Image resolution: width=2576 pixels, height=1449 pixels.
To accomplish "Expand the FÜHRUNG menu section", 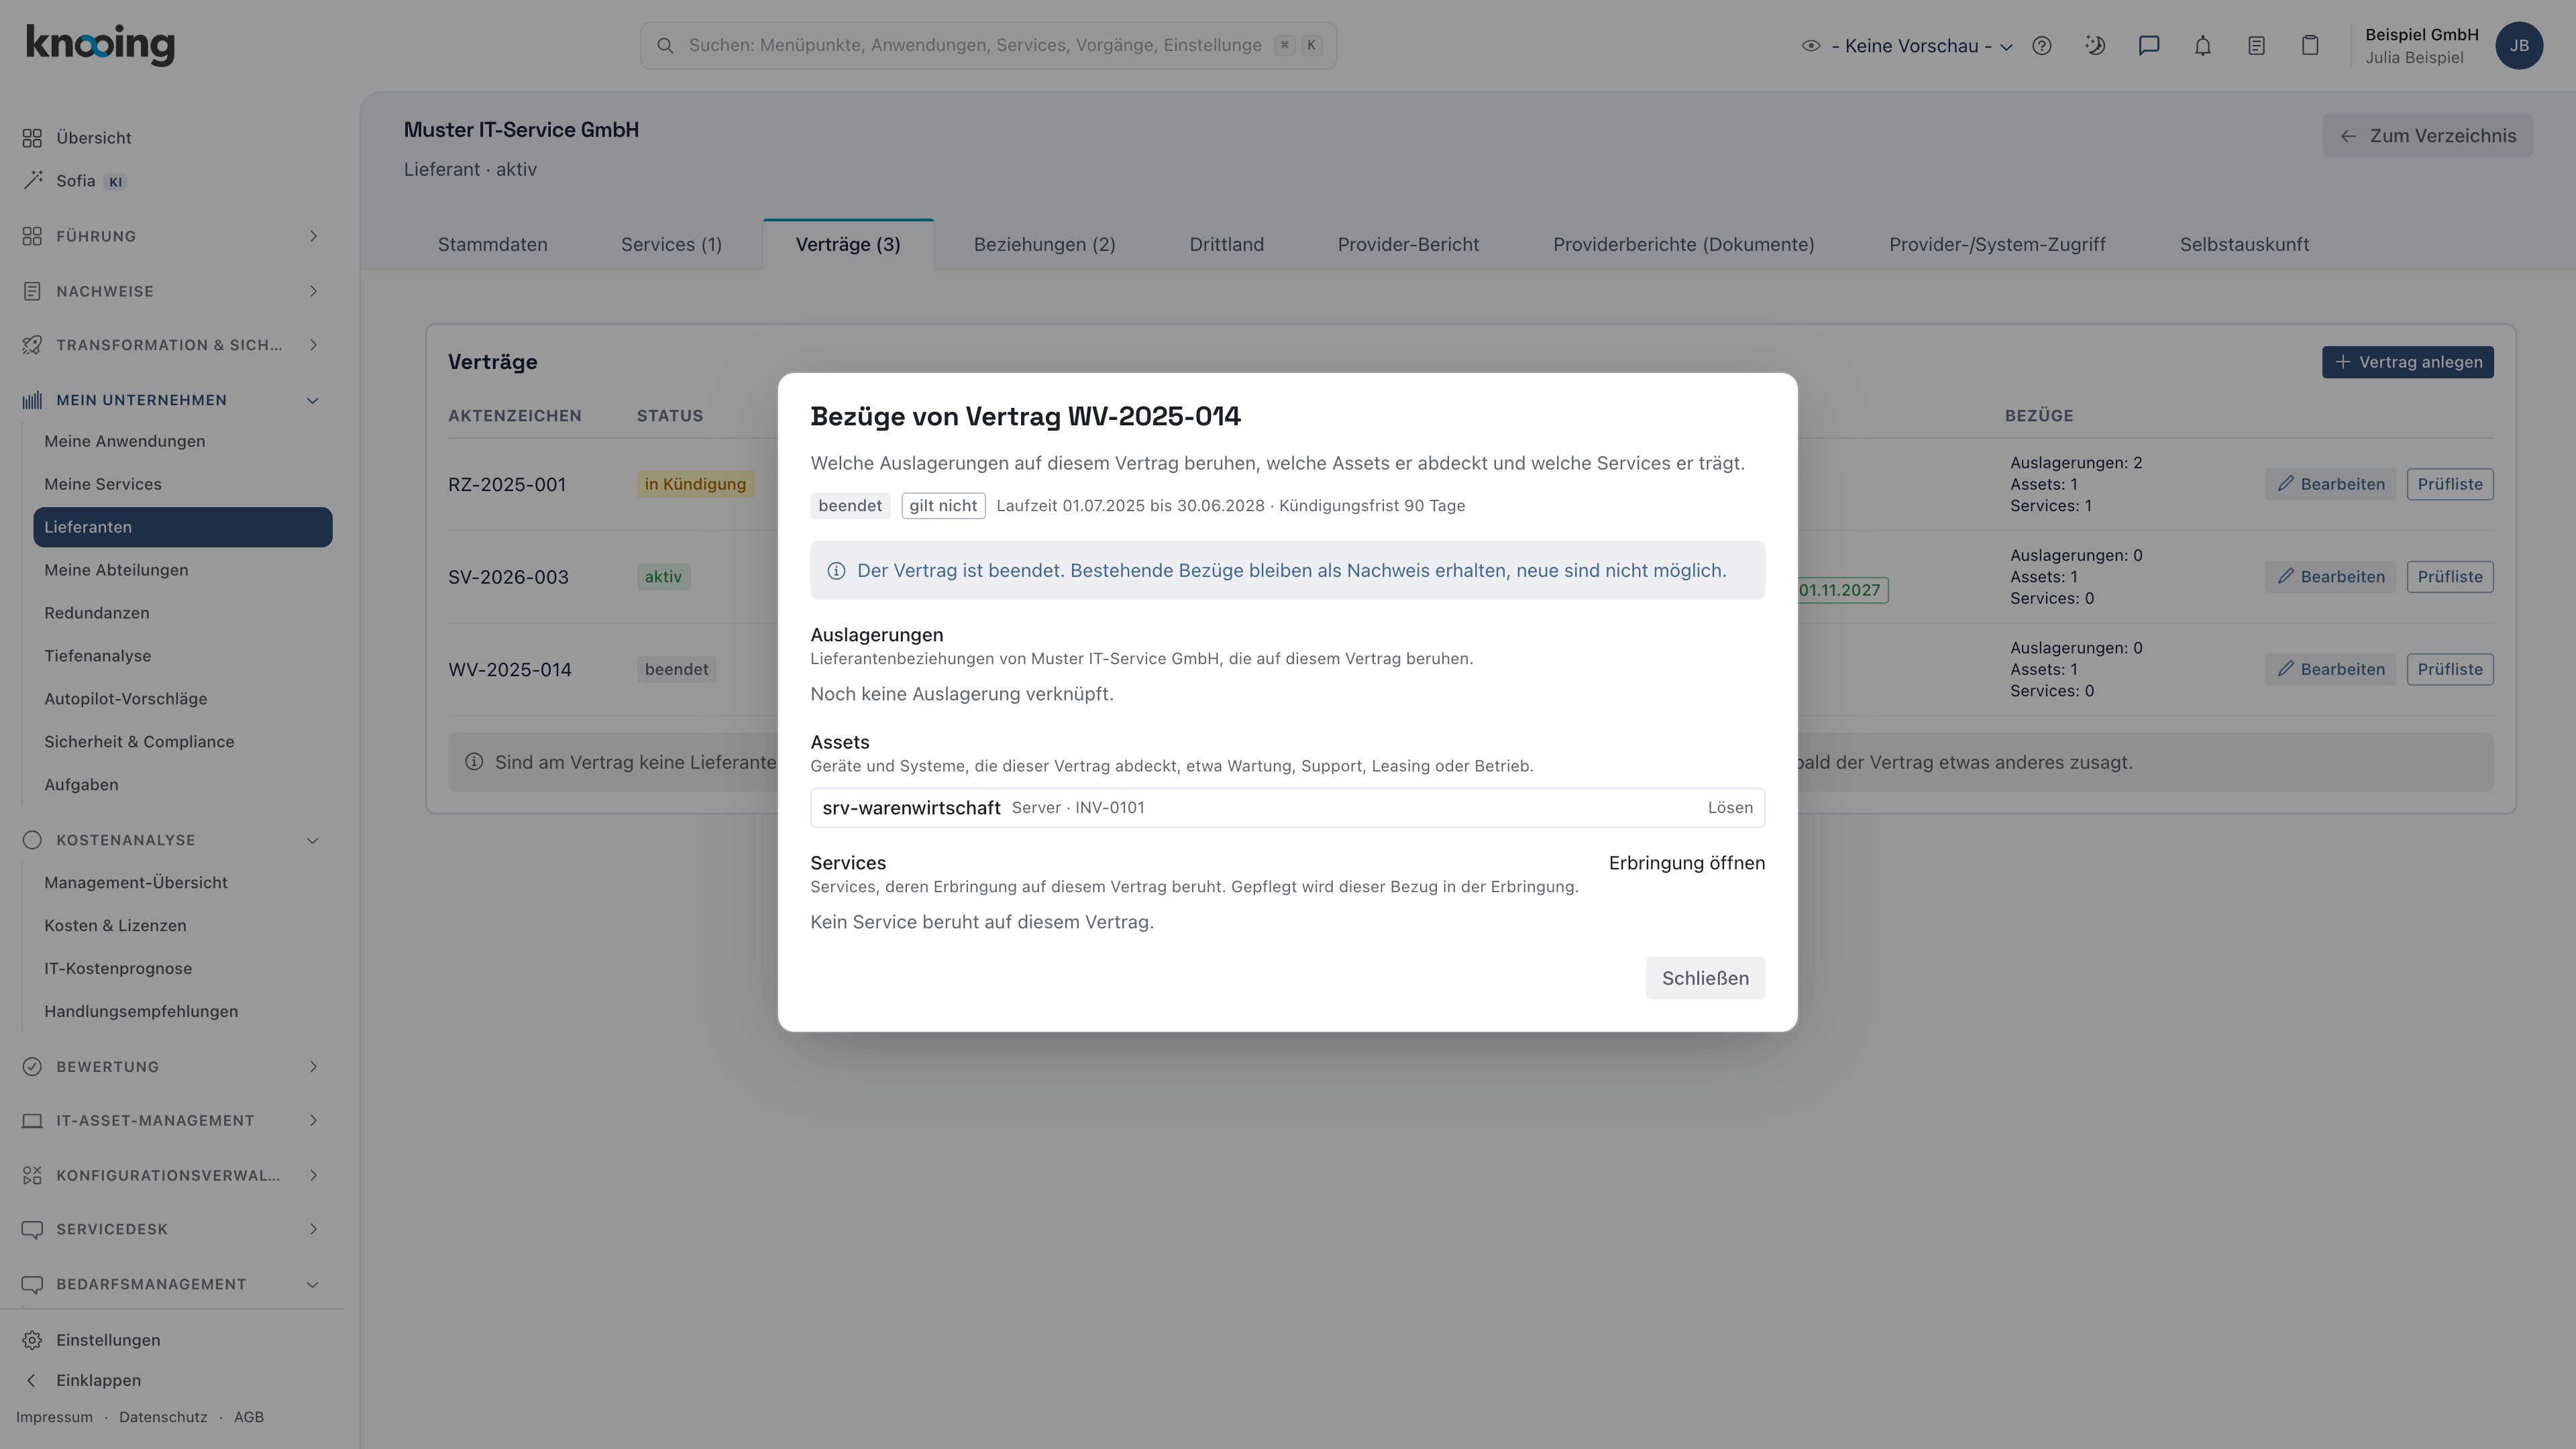I will (172, 237).
